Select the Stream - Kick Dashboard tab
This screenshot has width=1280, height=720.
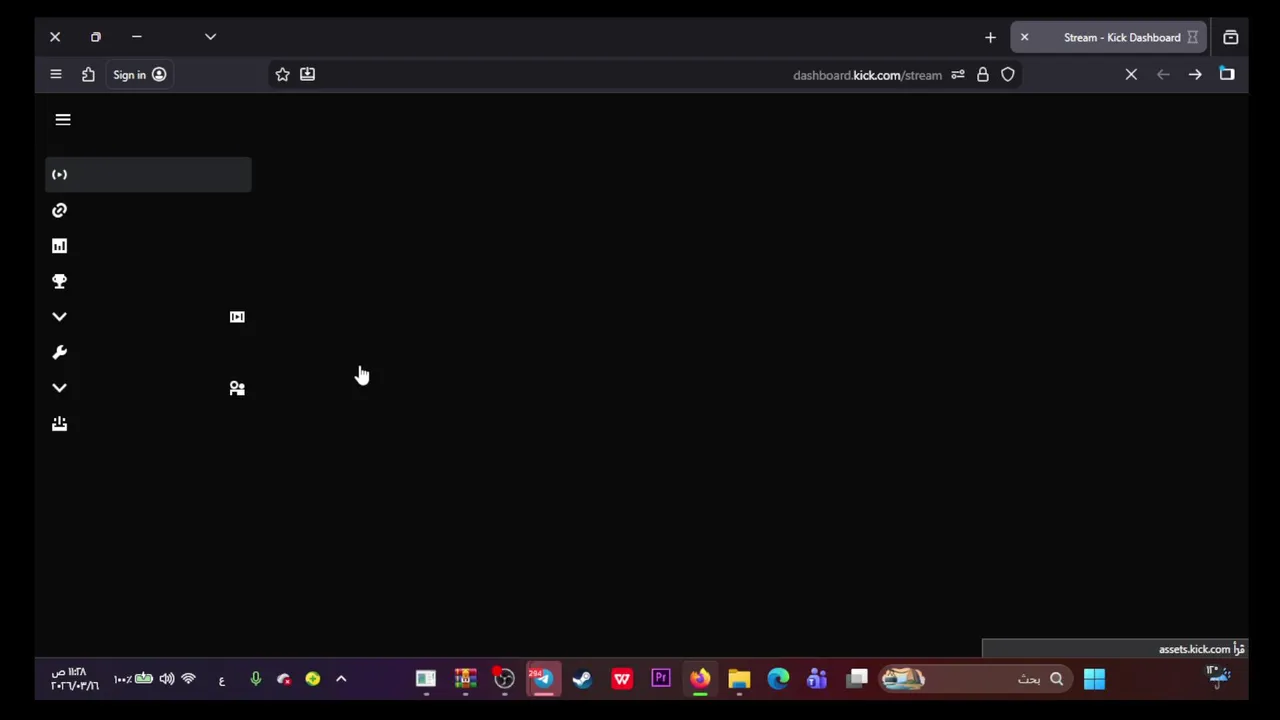pyautogui.click(x=1108, y=38)
